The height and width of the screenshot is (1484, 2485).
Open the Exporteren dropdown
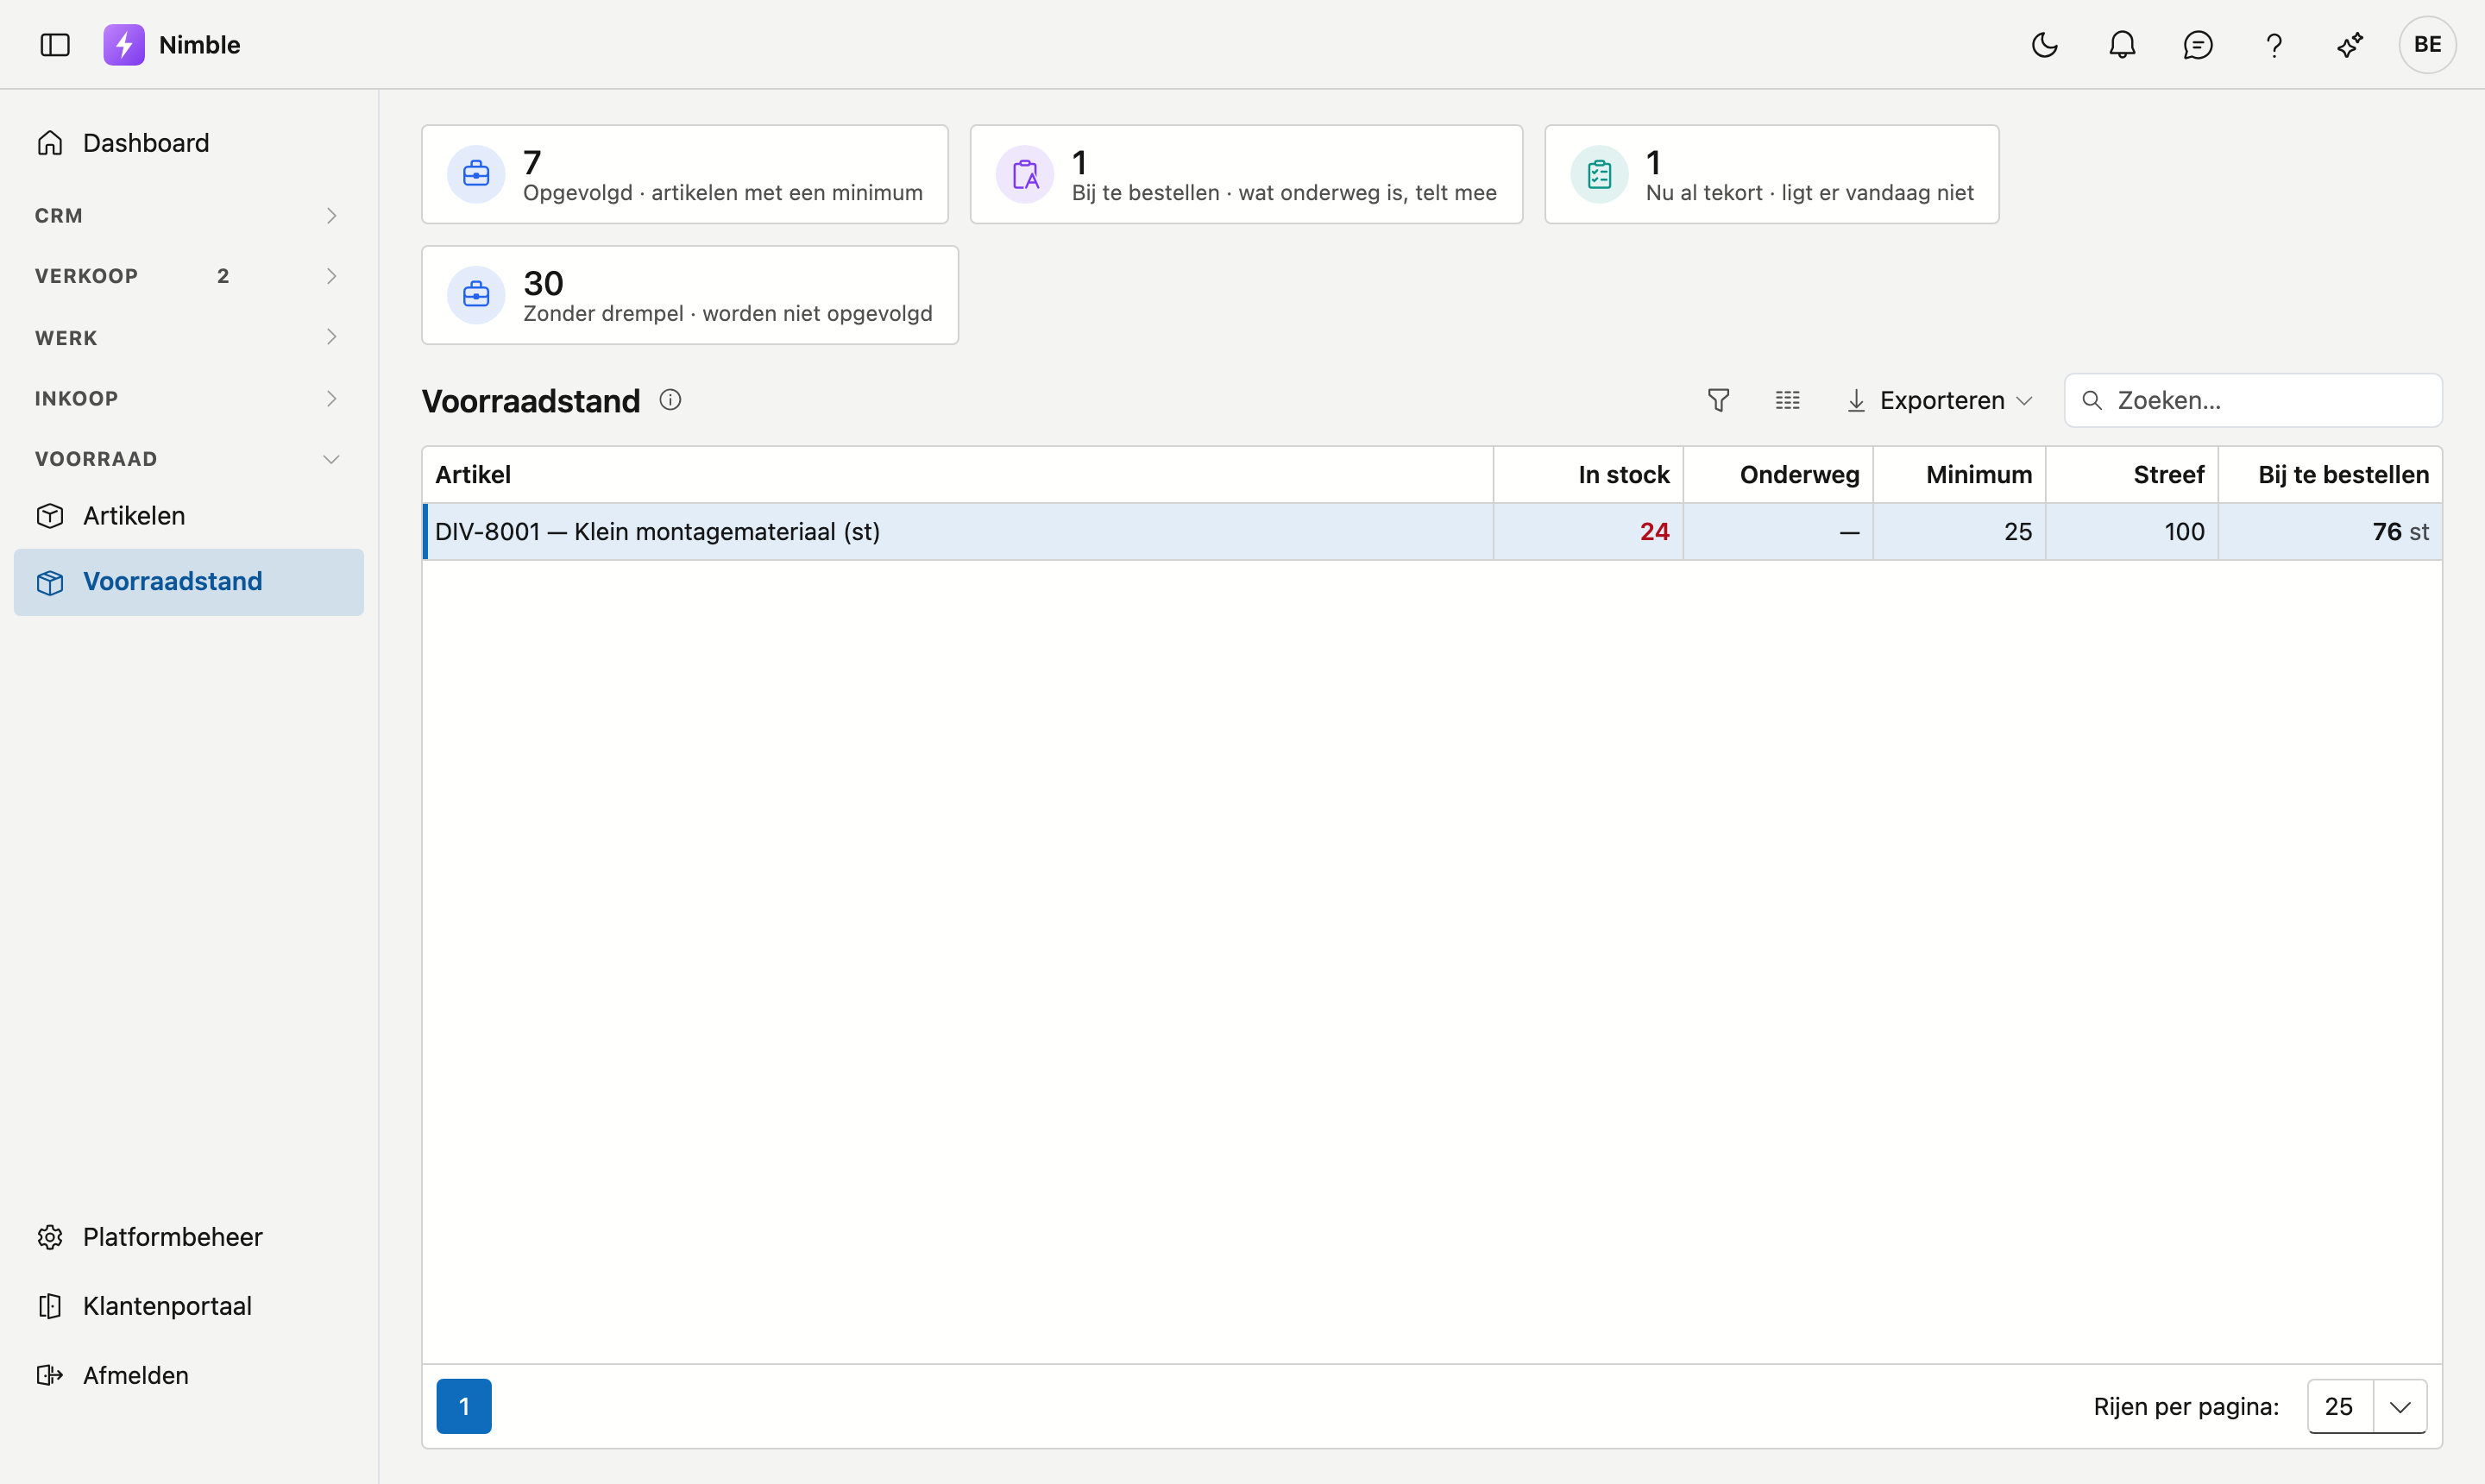[x=1939, y=400]
